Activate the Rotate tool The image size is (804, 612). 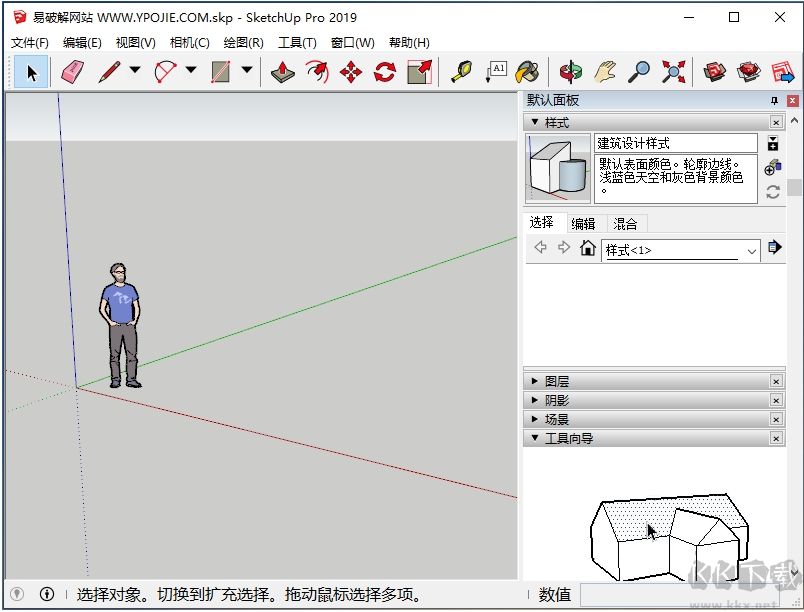[384, 72]
